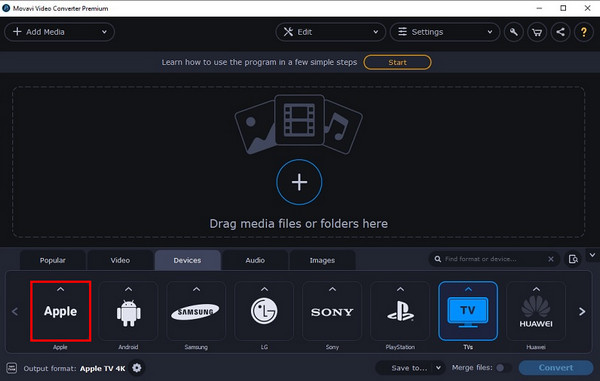This screenshot has width=600, height=381.
Task: Expand the Samsung presets chevron
Action: point(196,290)
